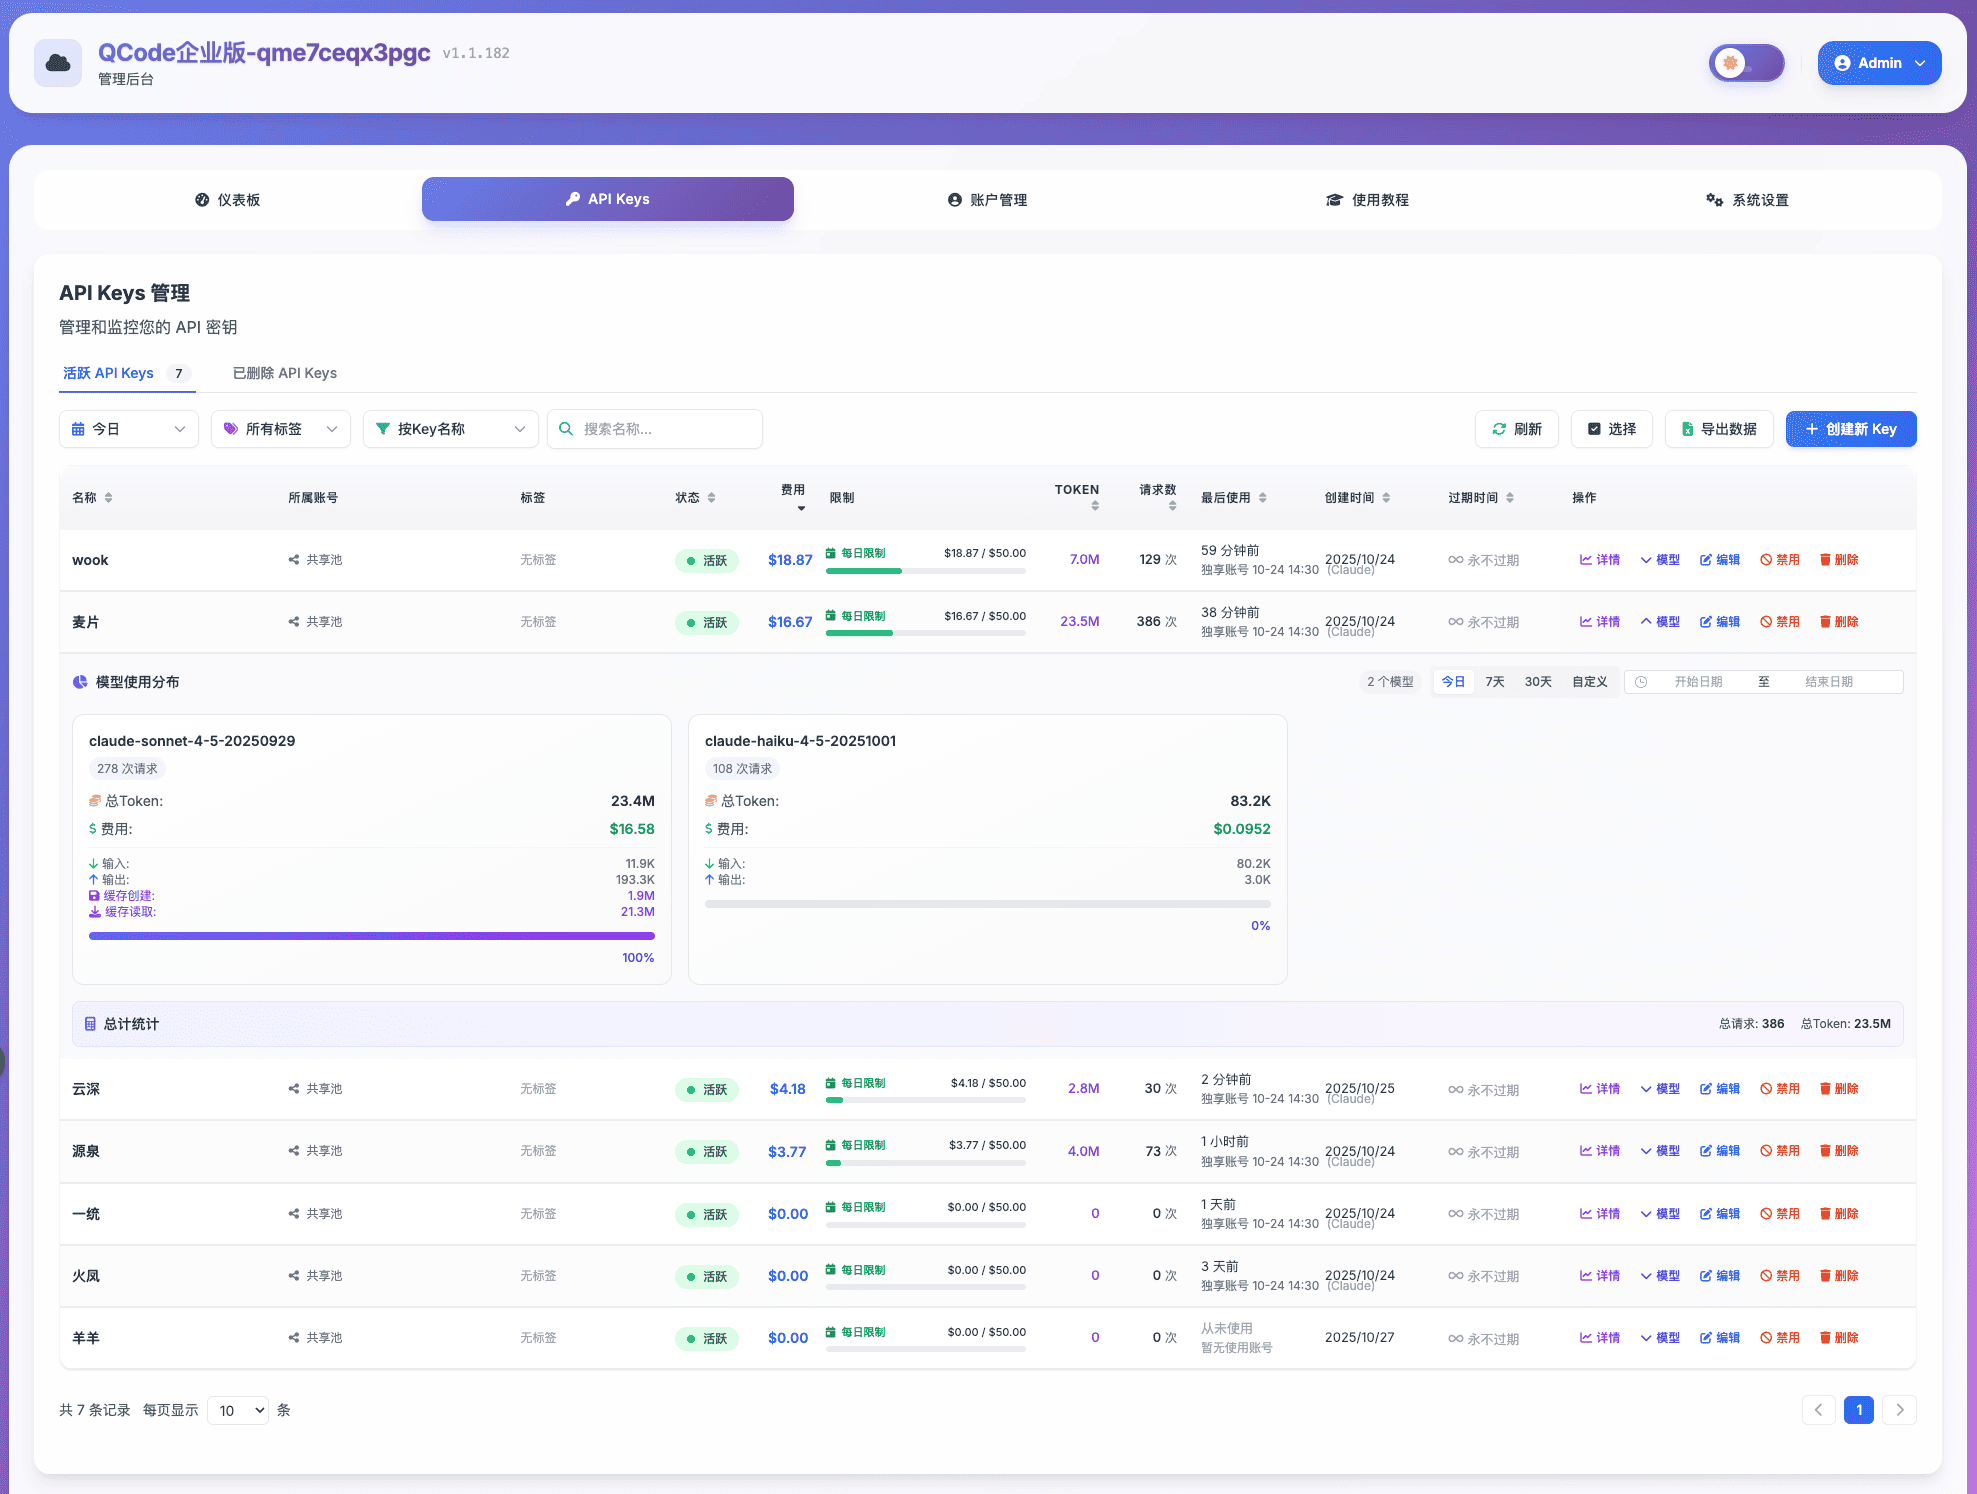Click the wook daily limit progress bar
This screenshot has width=1977, height=1494.
coord(925,571)
